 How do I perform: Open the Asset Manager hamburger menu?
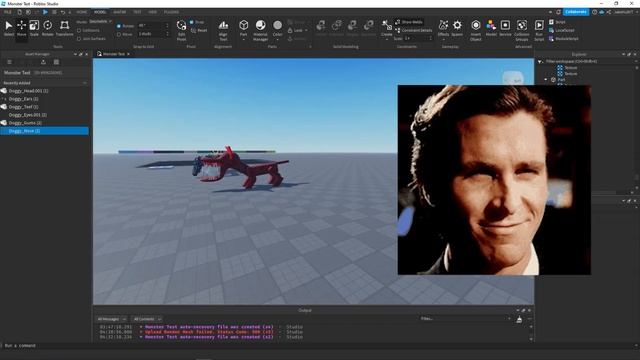click(x=9, y=62)
